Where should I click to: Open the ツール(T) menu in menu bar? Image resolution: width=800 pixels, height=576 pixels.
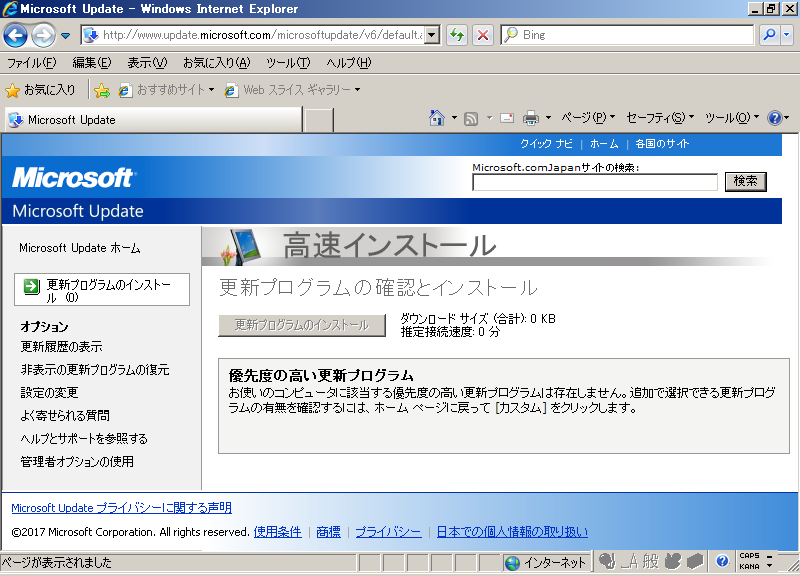[x=287, y=63]
